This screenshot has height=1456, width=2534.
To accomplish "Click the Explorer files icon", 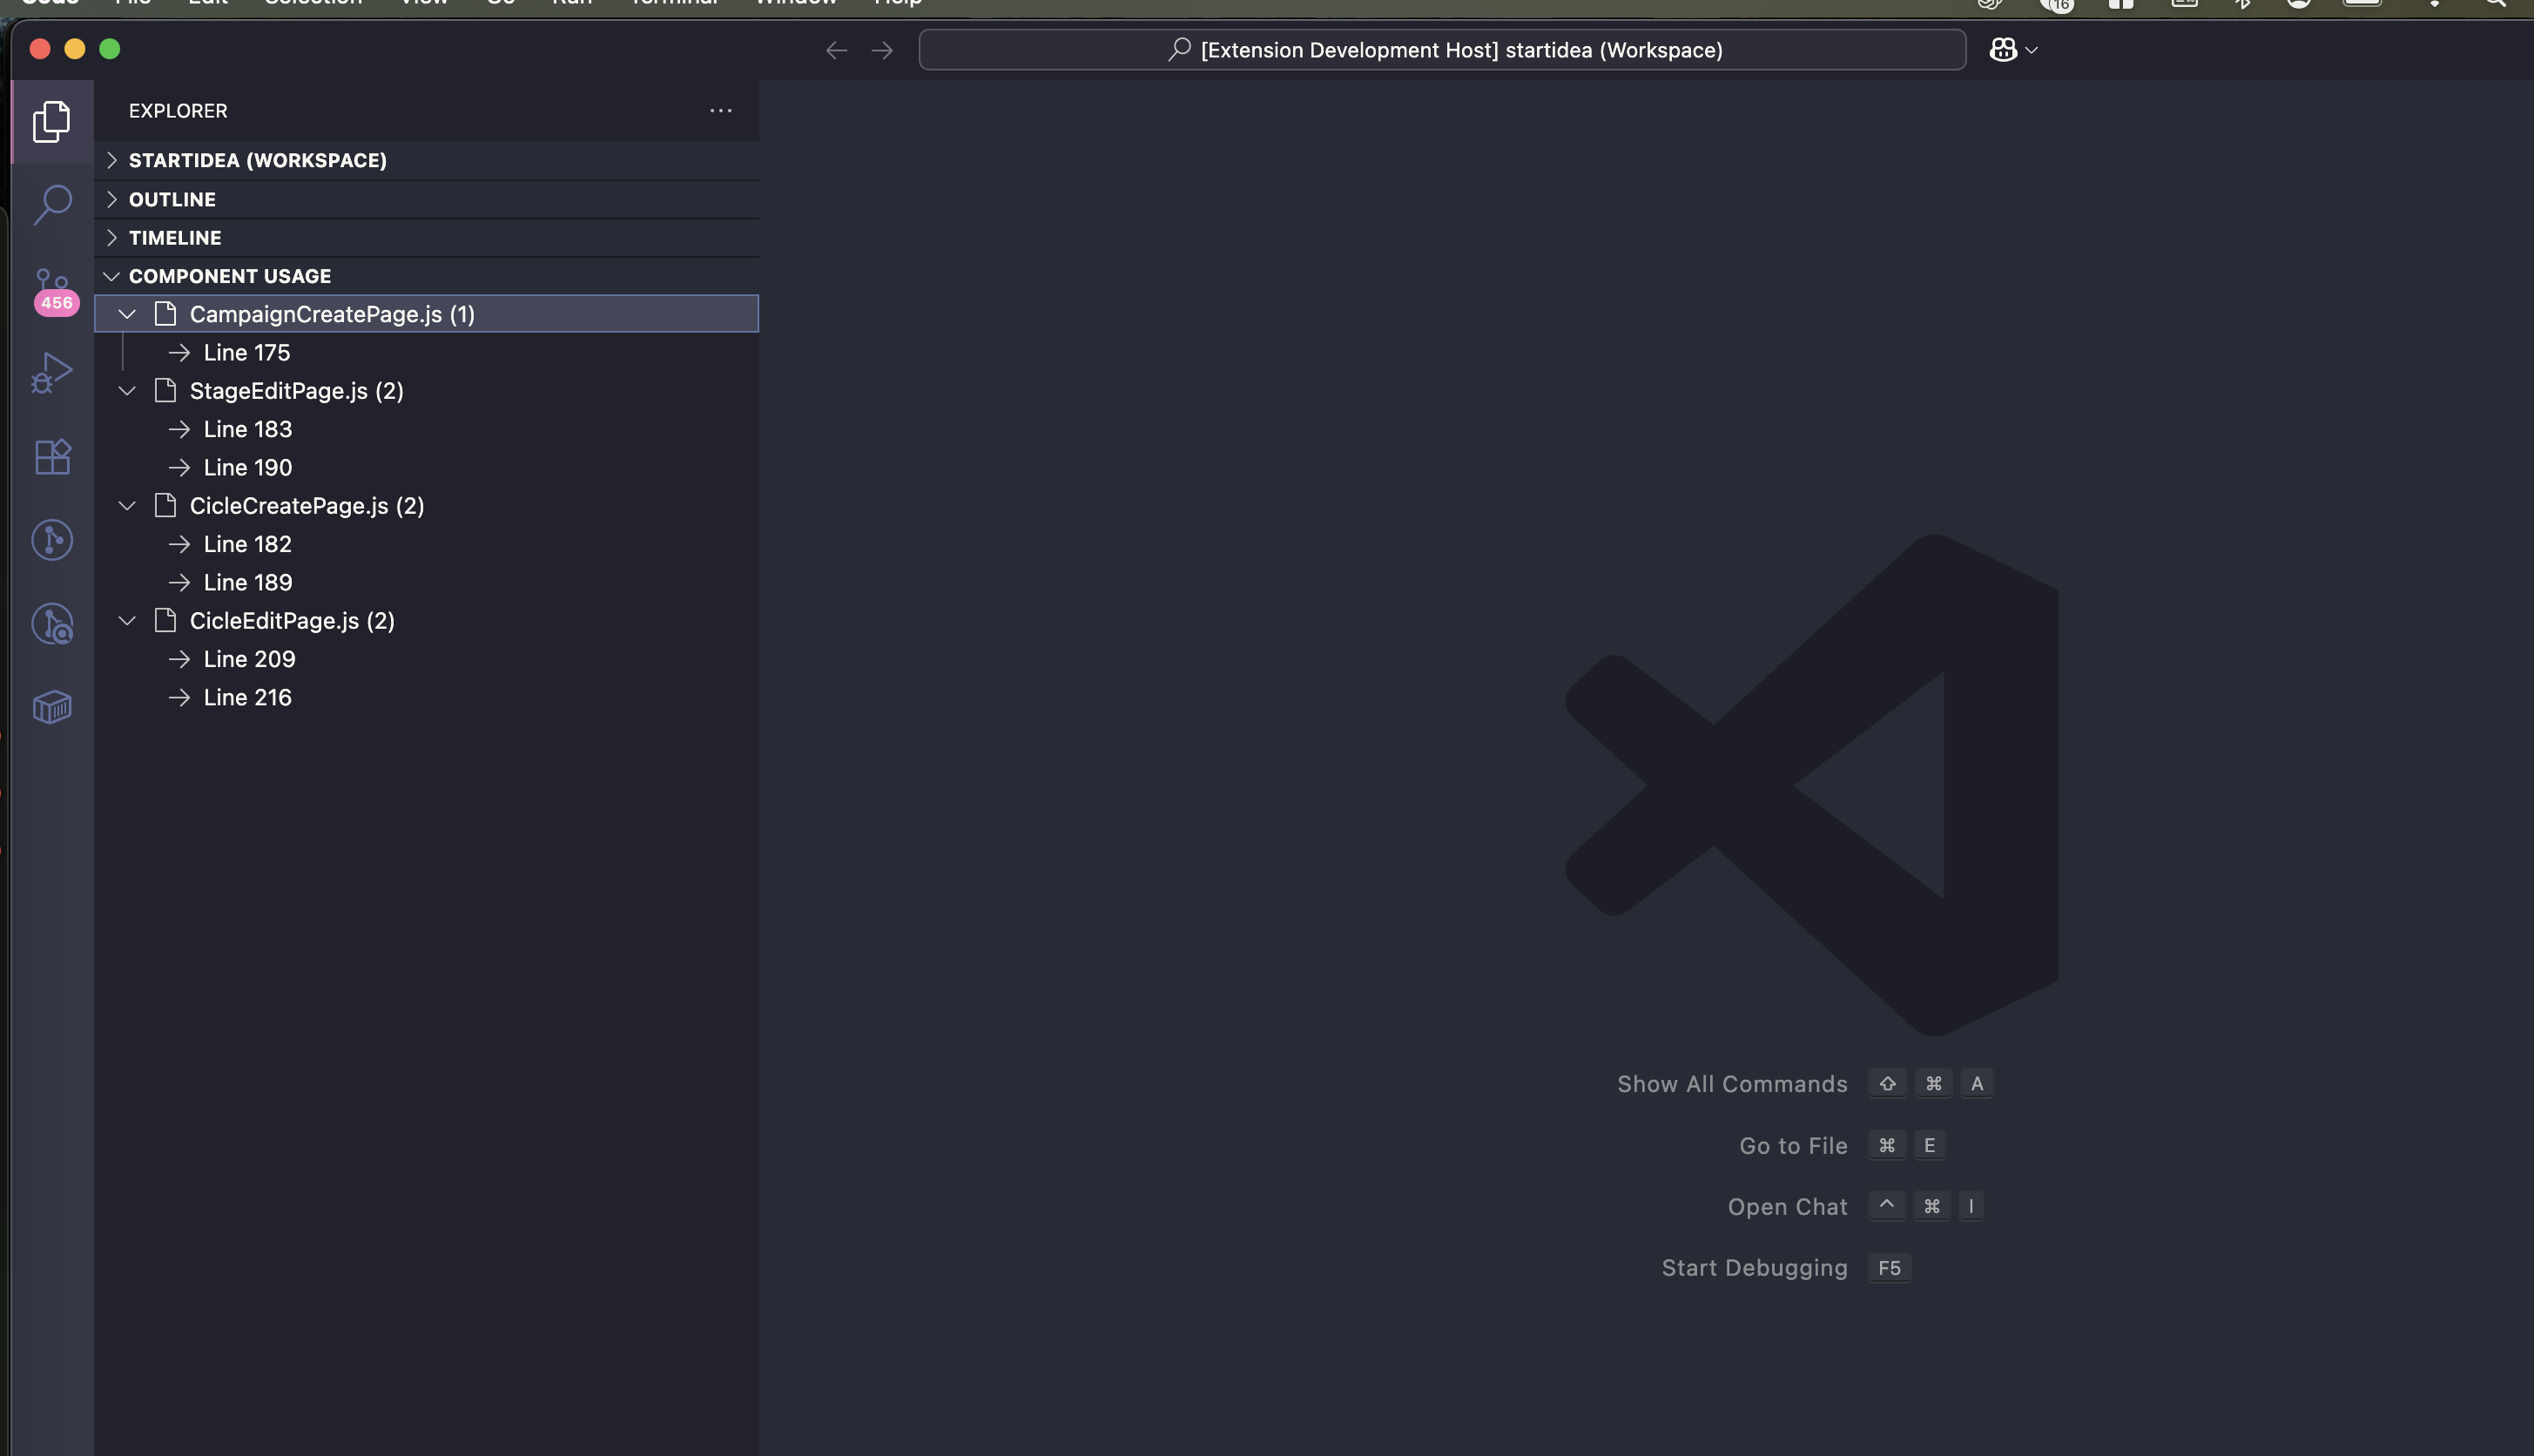I will pos(52,121).
